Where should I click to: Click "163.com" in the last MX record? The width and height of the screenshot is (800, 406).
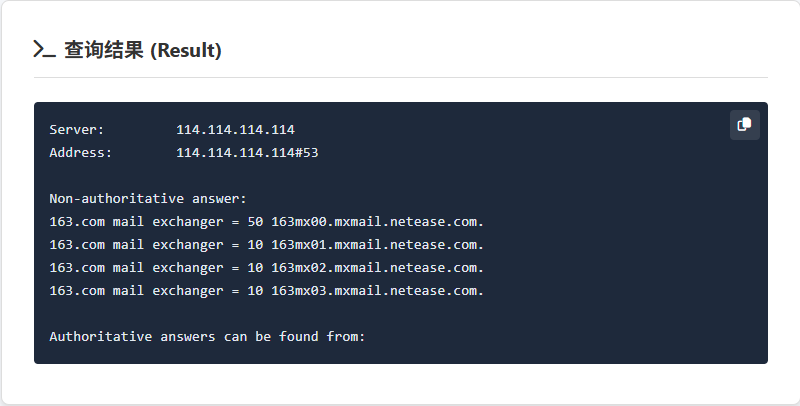click(x=77, y=291)
